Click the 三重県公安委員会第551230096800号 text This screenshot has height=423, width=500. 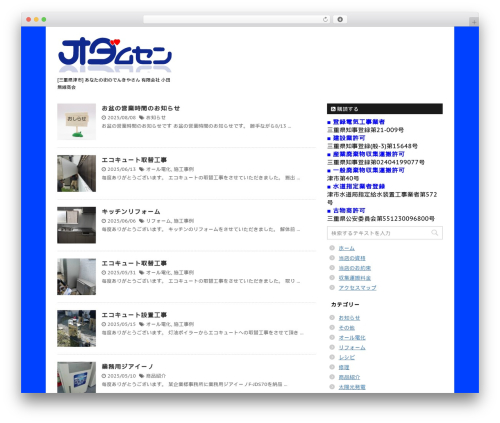pyautogui.click(x=381, y=219)
